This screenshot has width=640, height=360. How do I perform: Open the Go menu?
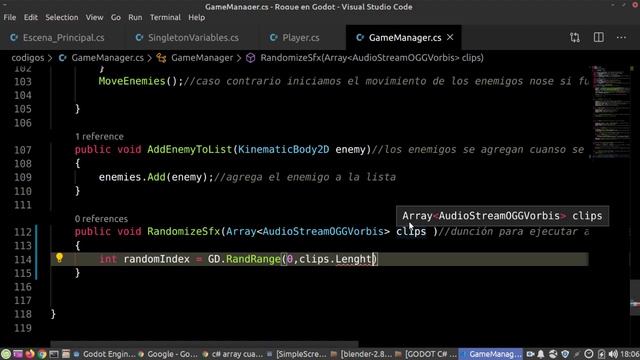(116, 18)
